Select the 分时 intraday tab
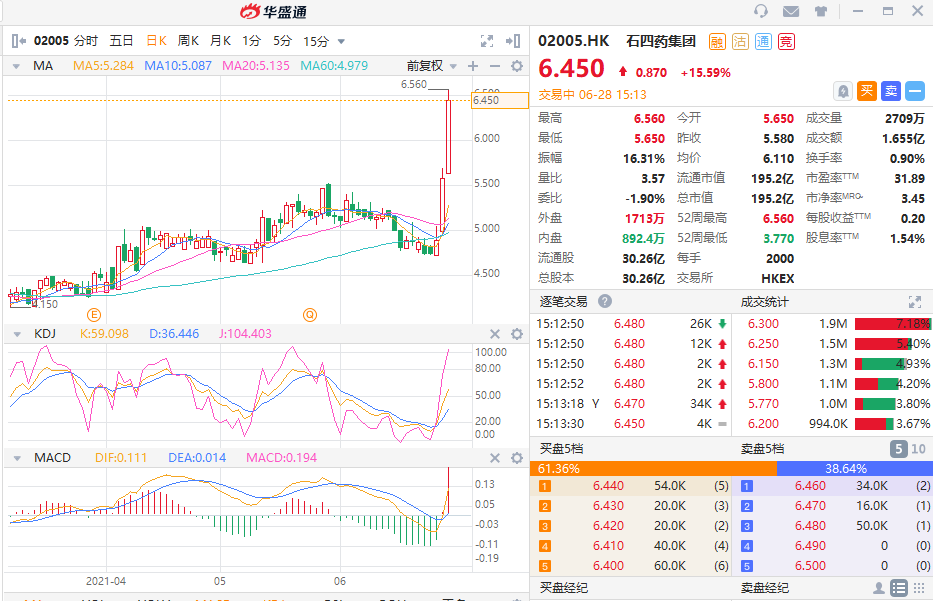Viewport: 933px width, 601px height. (86, 41)
